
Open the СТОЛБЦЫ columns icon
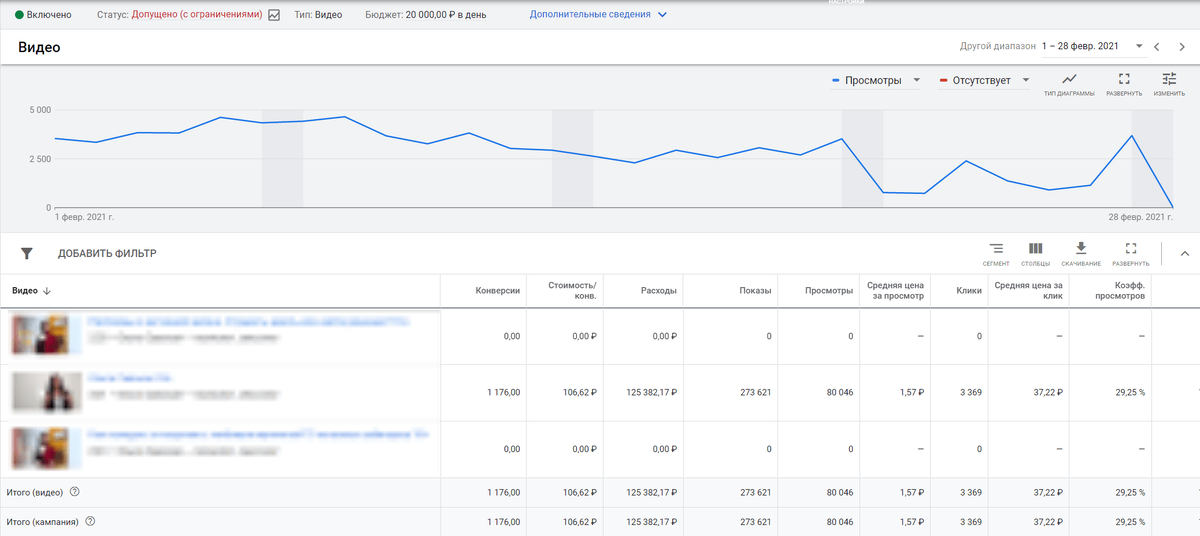[x=1035, y=249]
